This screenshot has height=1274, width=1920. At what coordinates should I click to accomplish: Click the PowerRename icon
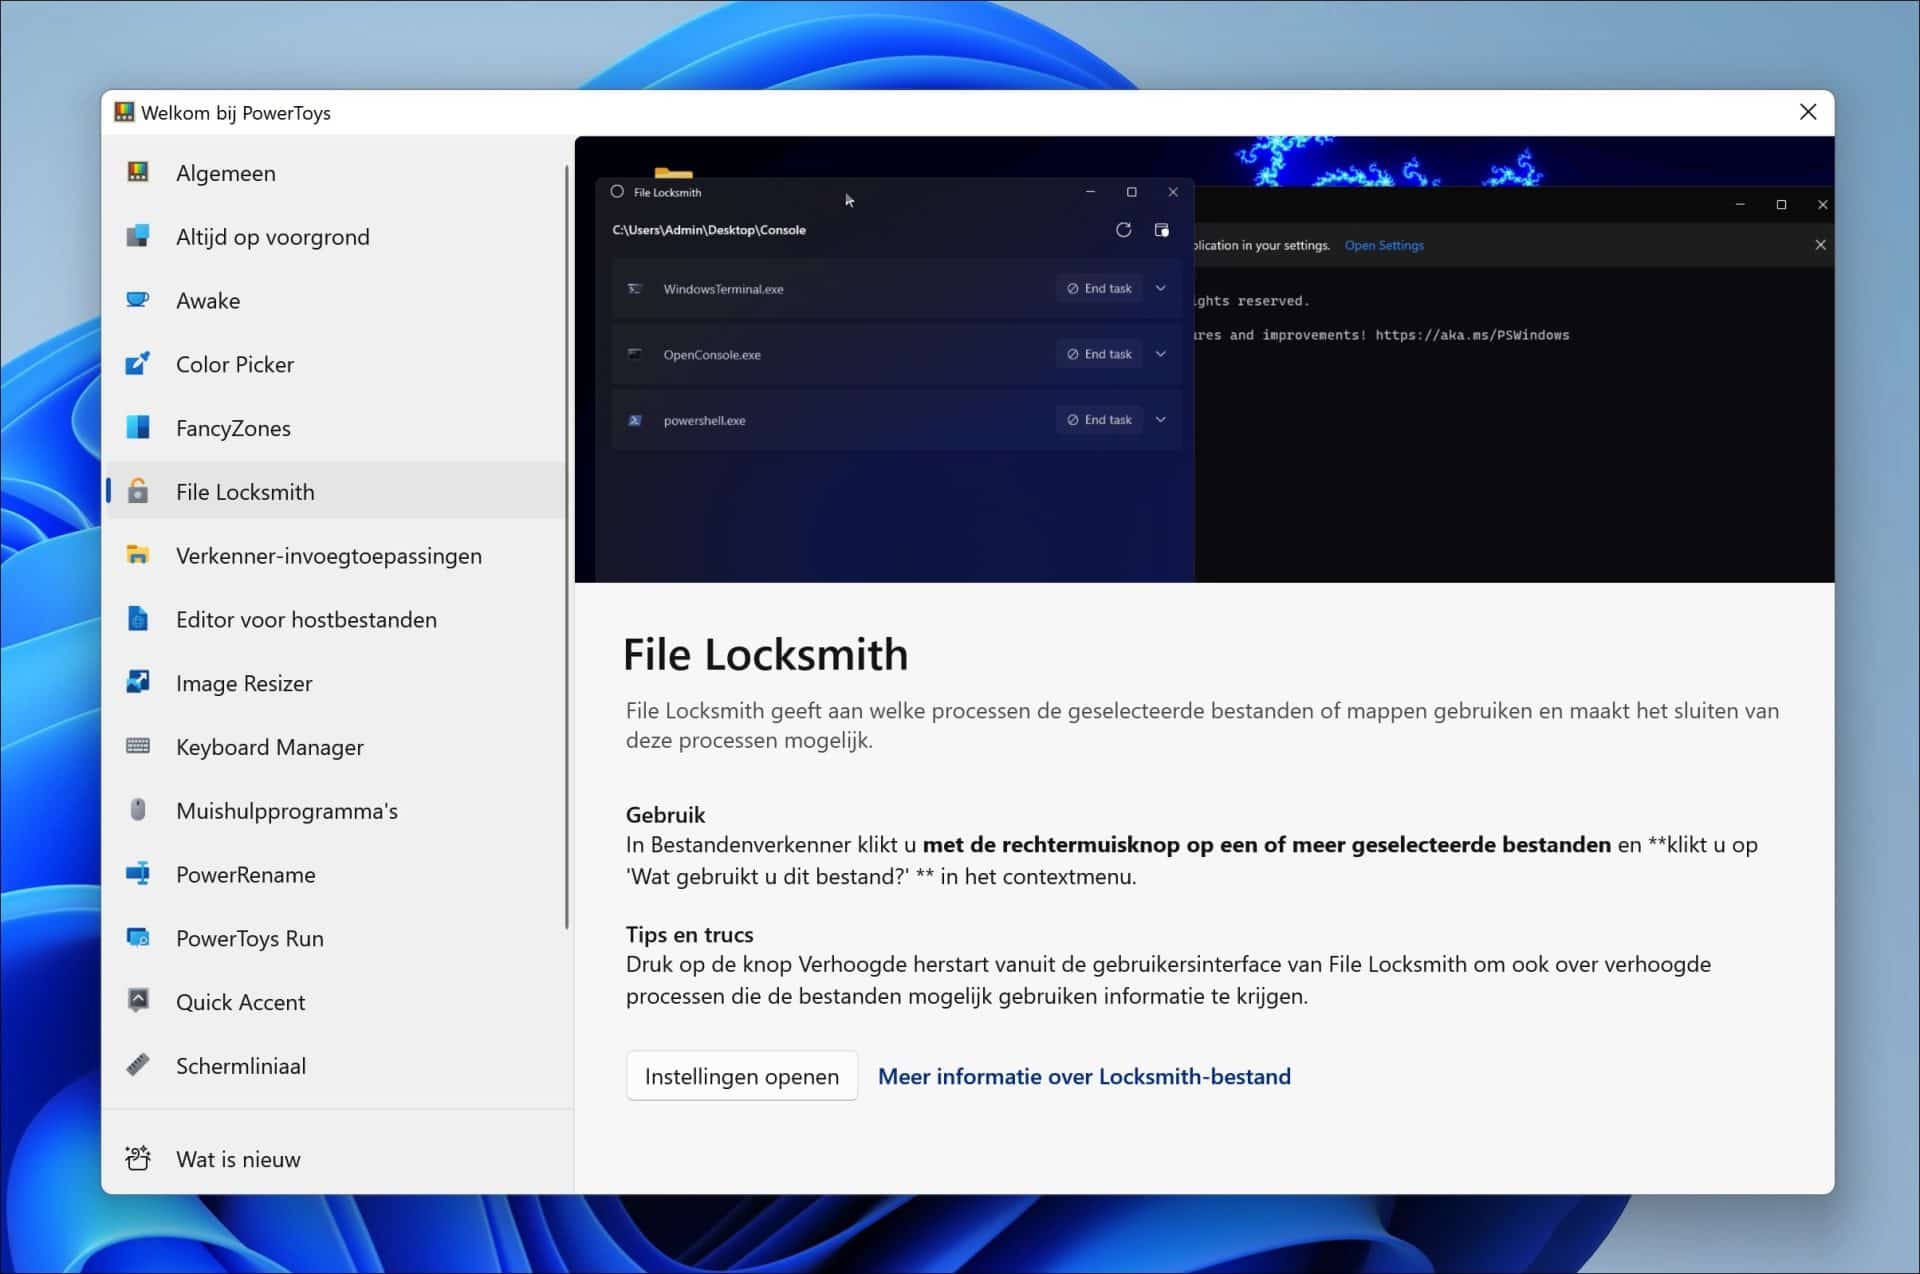point(138,874)
